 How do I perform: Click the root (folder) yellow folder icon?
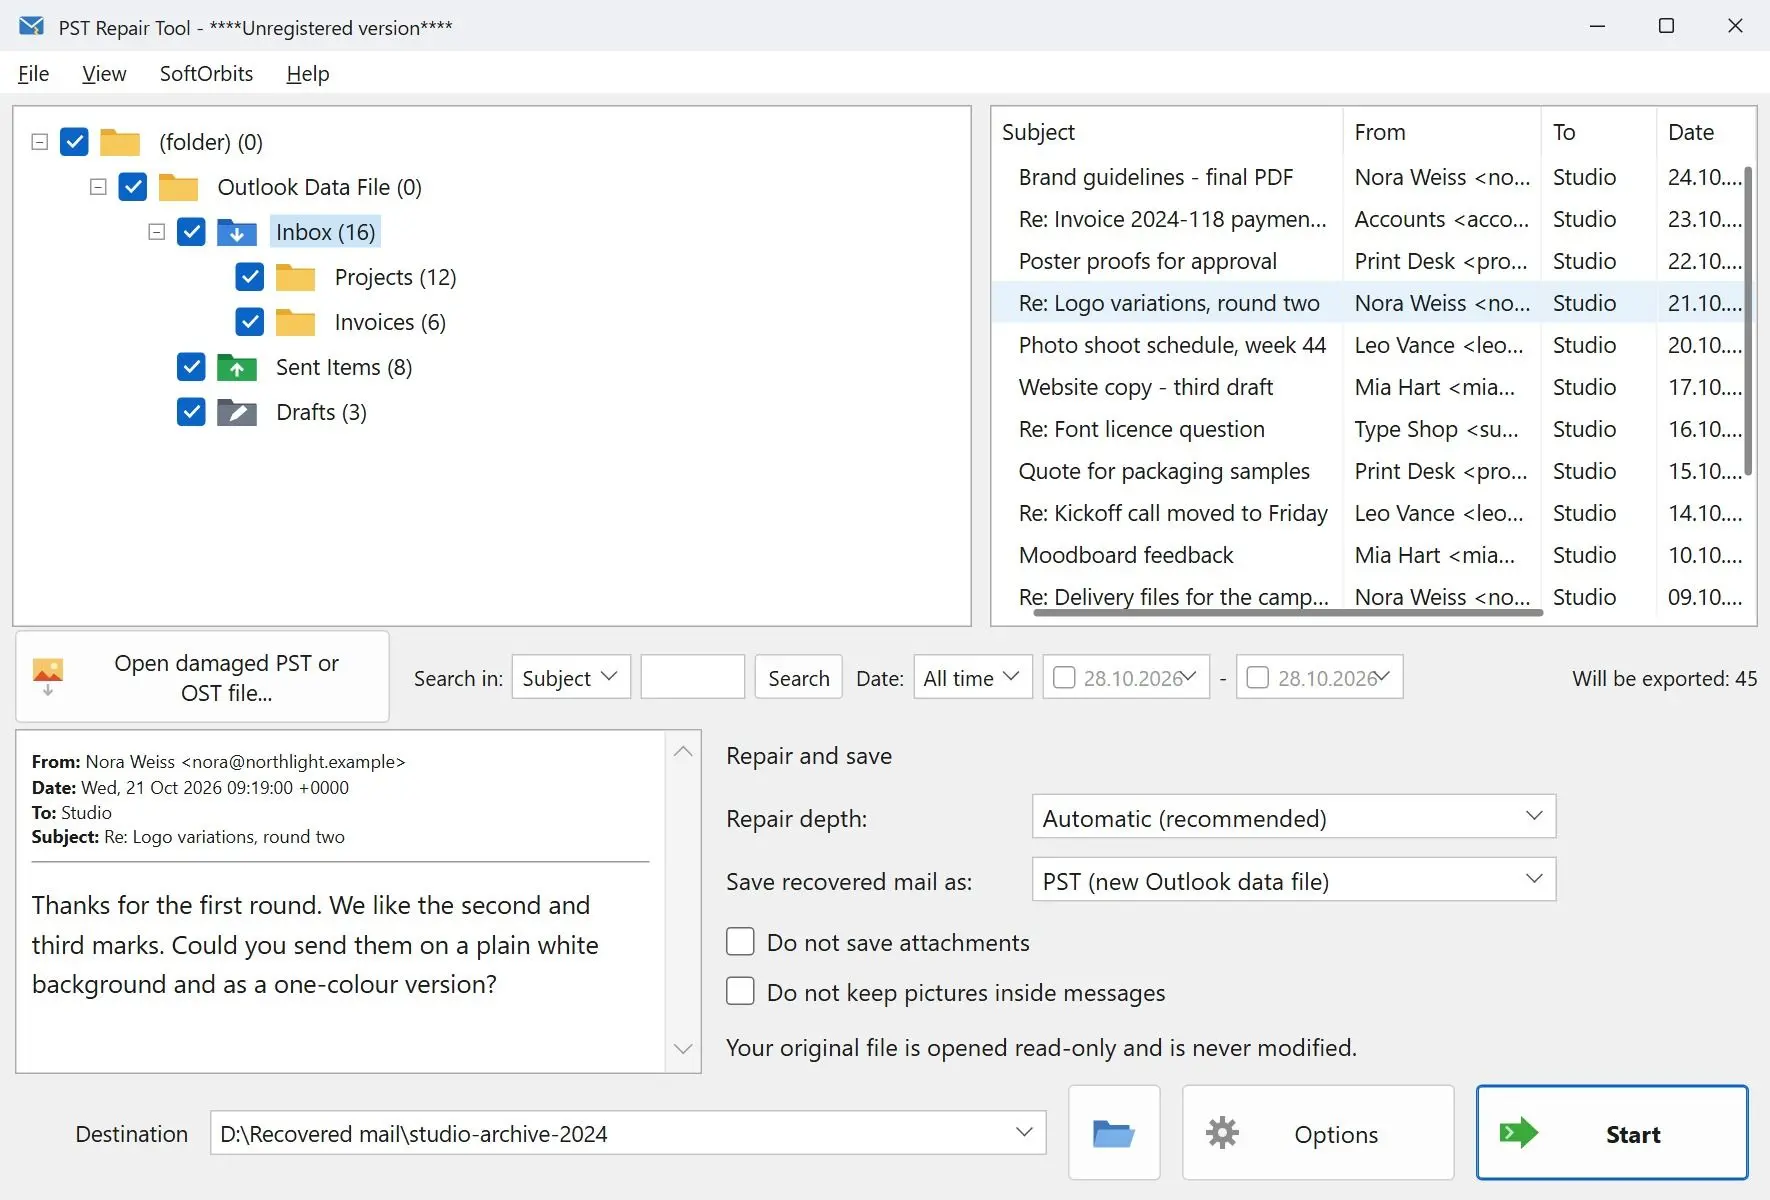120,142
